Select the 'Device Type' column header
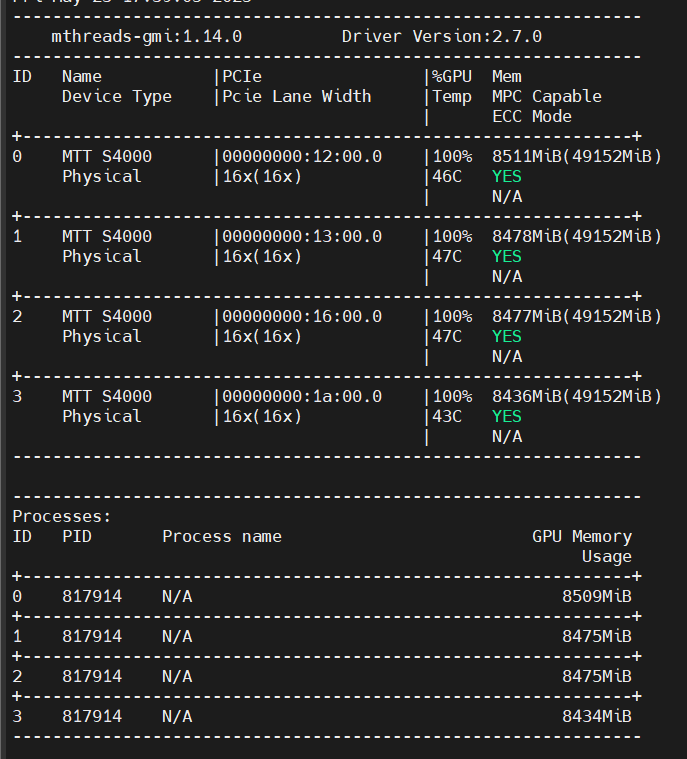 click(117, 97)
